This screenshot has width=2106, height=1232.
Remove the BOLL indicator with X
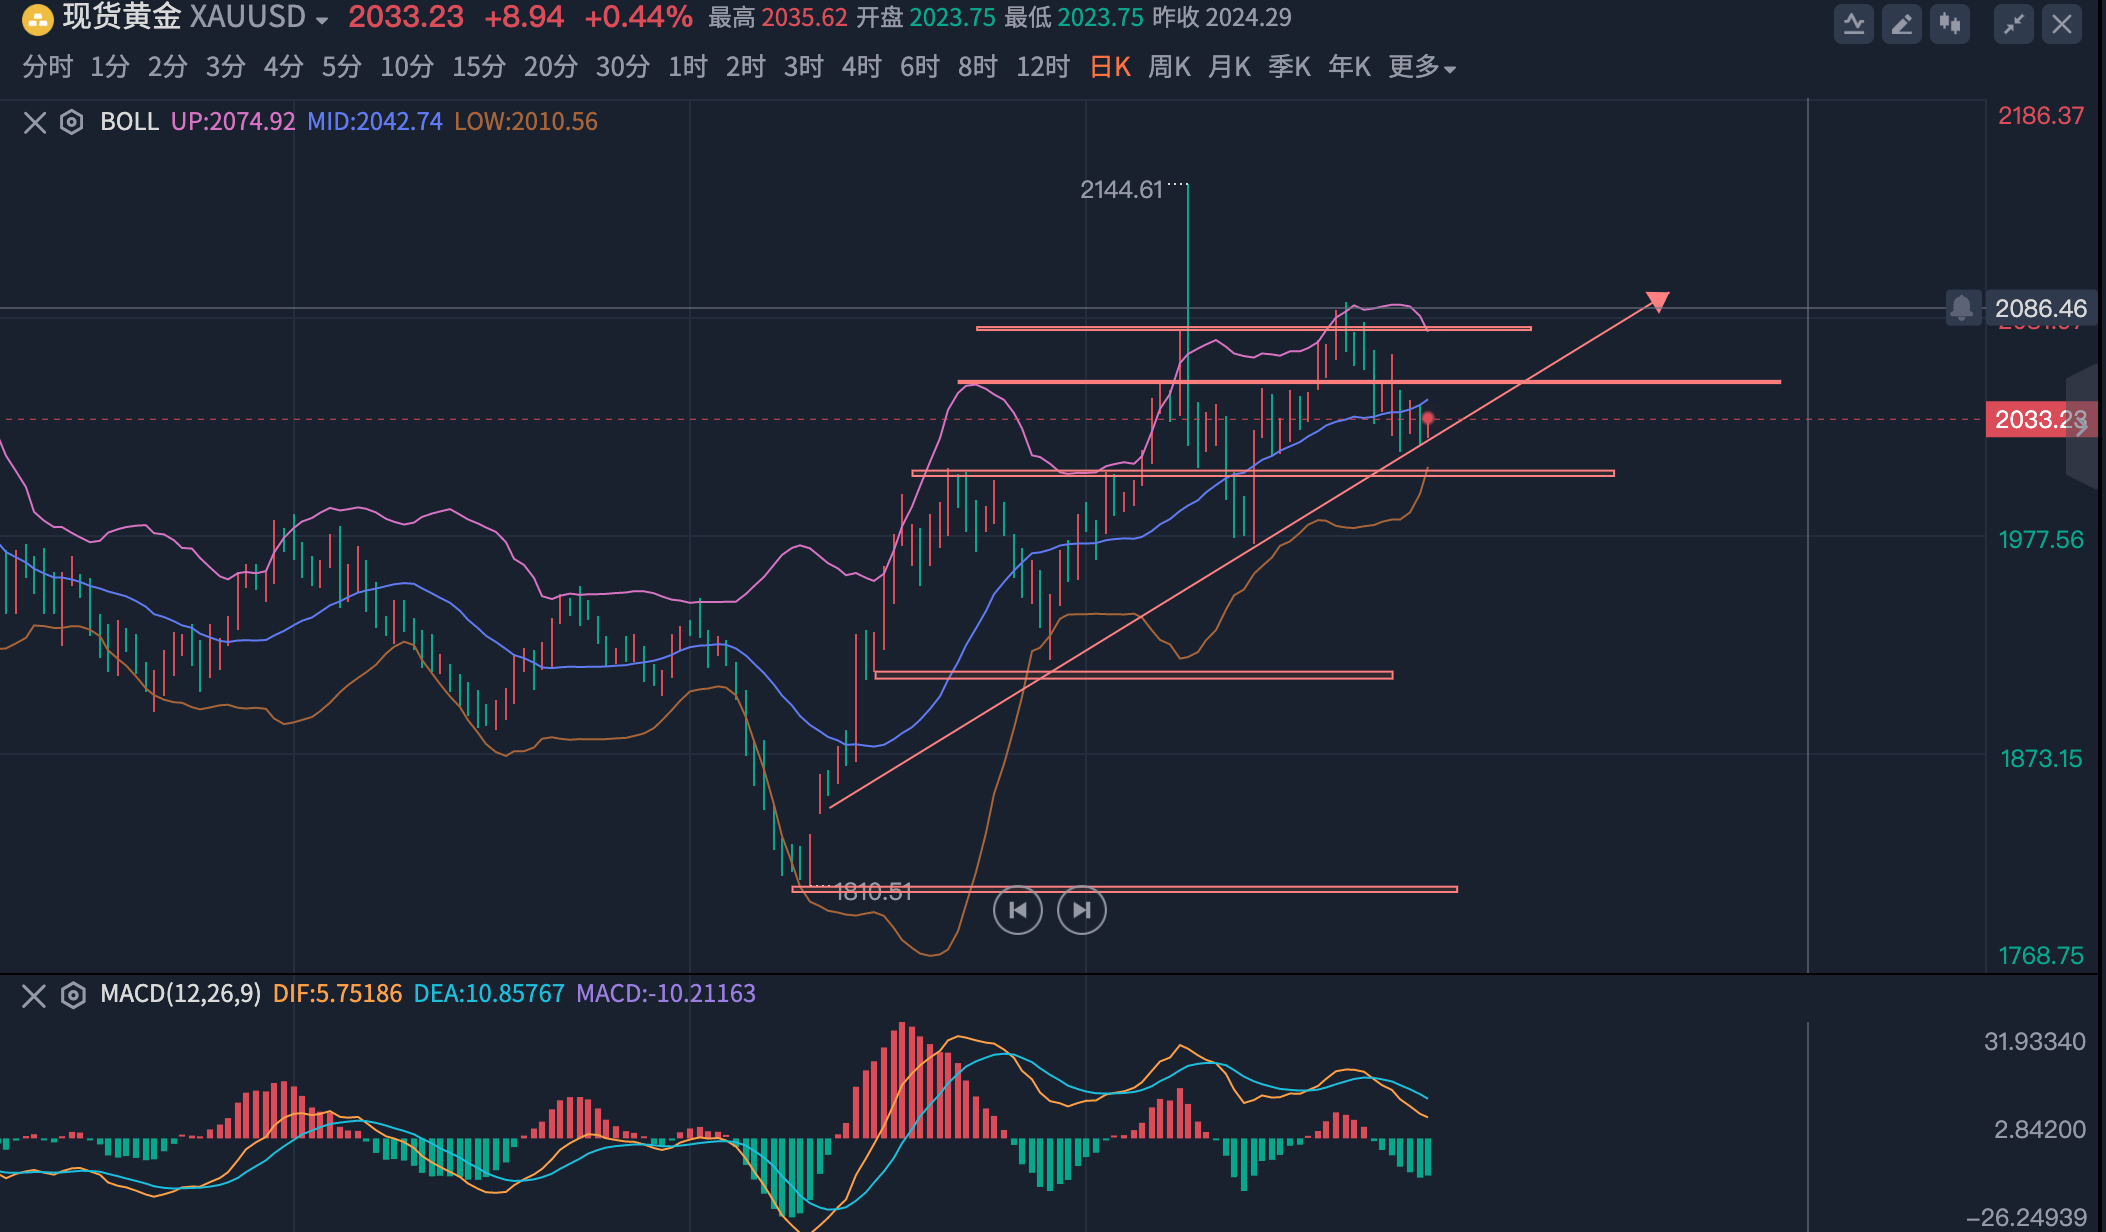(x=35, y=122)
